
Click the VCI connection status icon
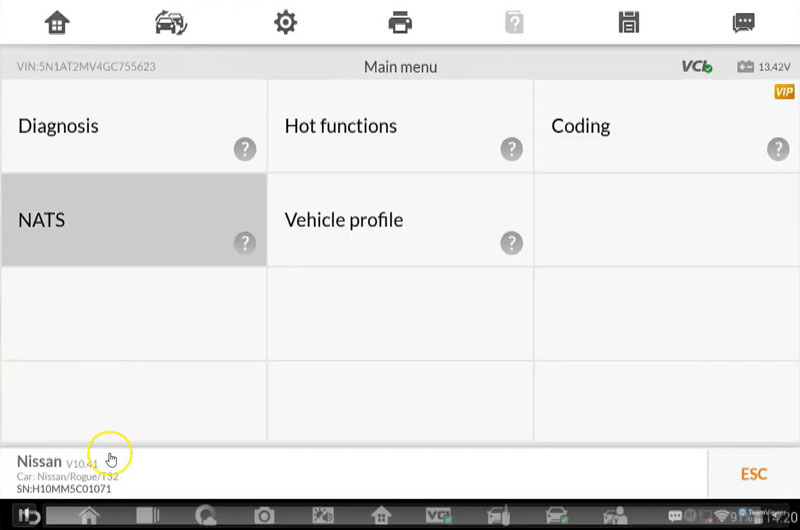point(696,67)
